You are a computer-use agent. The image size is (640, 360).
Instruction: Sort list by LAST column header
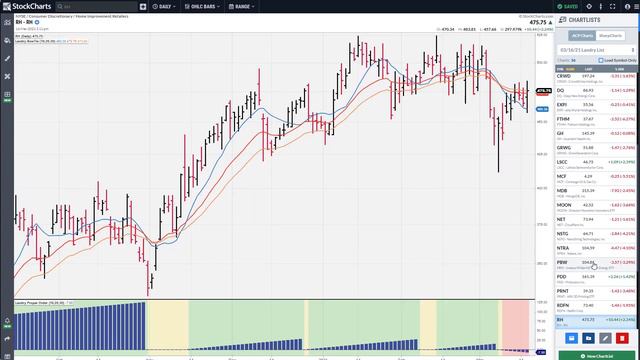point(588,69)
